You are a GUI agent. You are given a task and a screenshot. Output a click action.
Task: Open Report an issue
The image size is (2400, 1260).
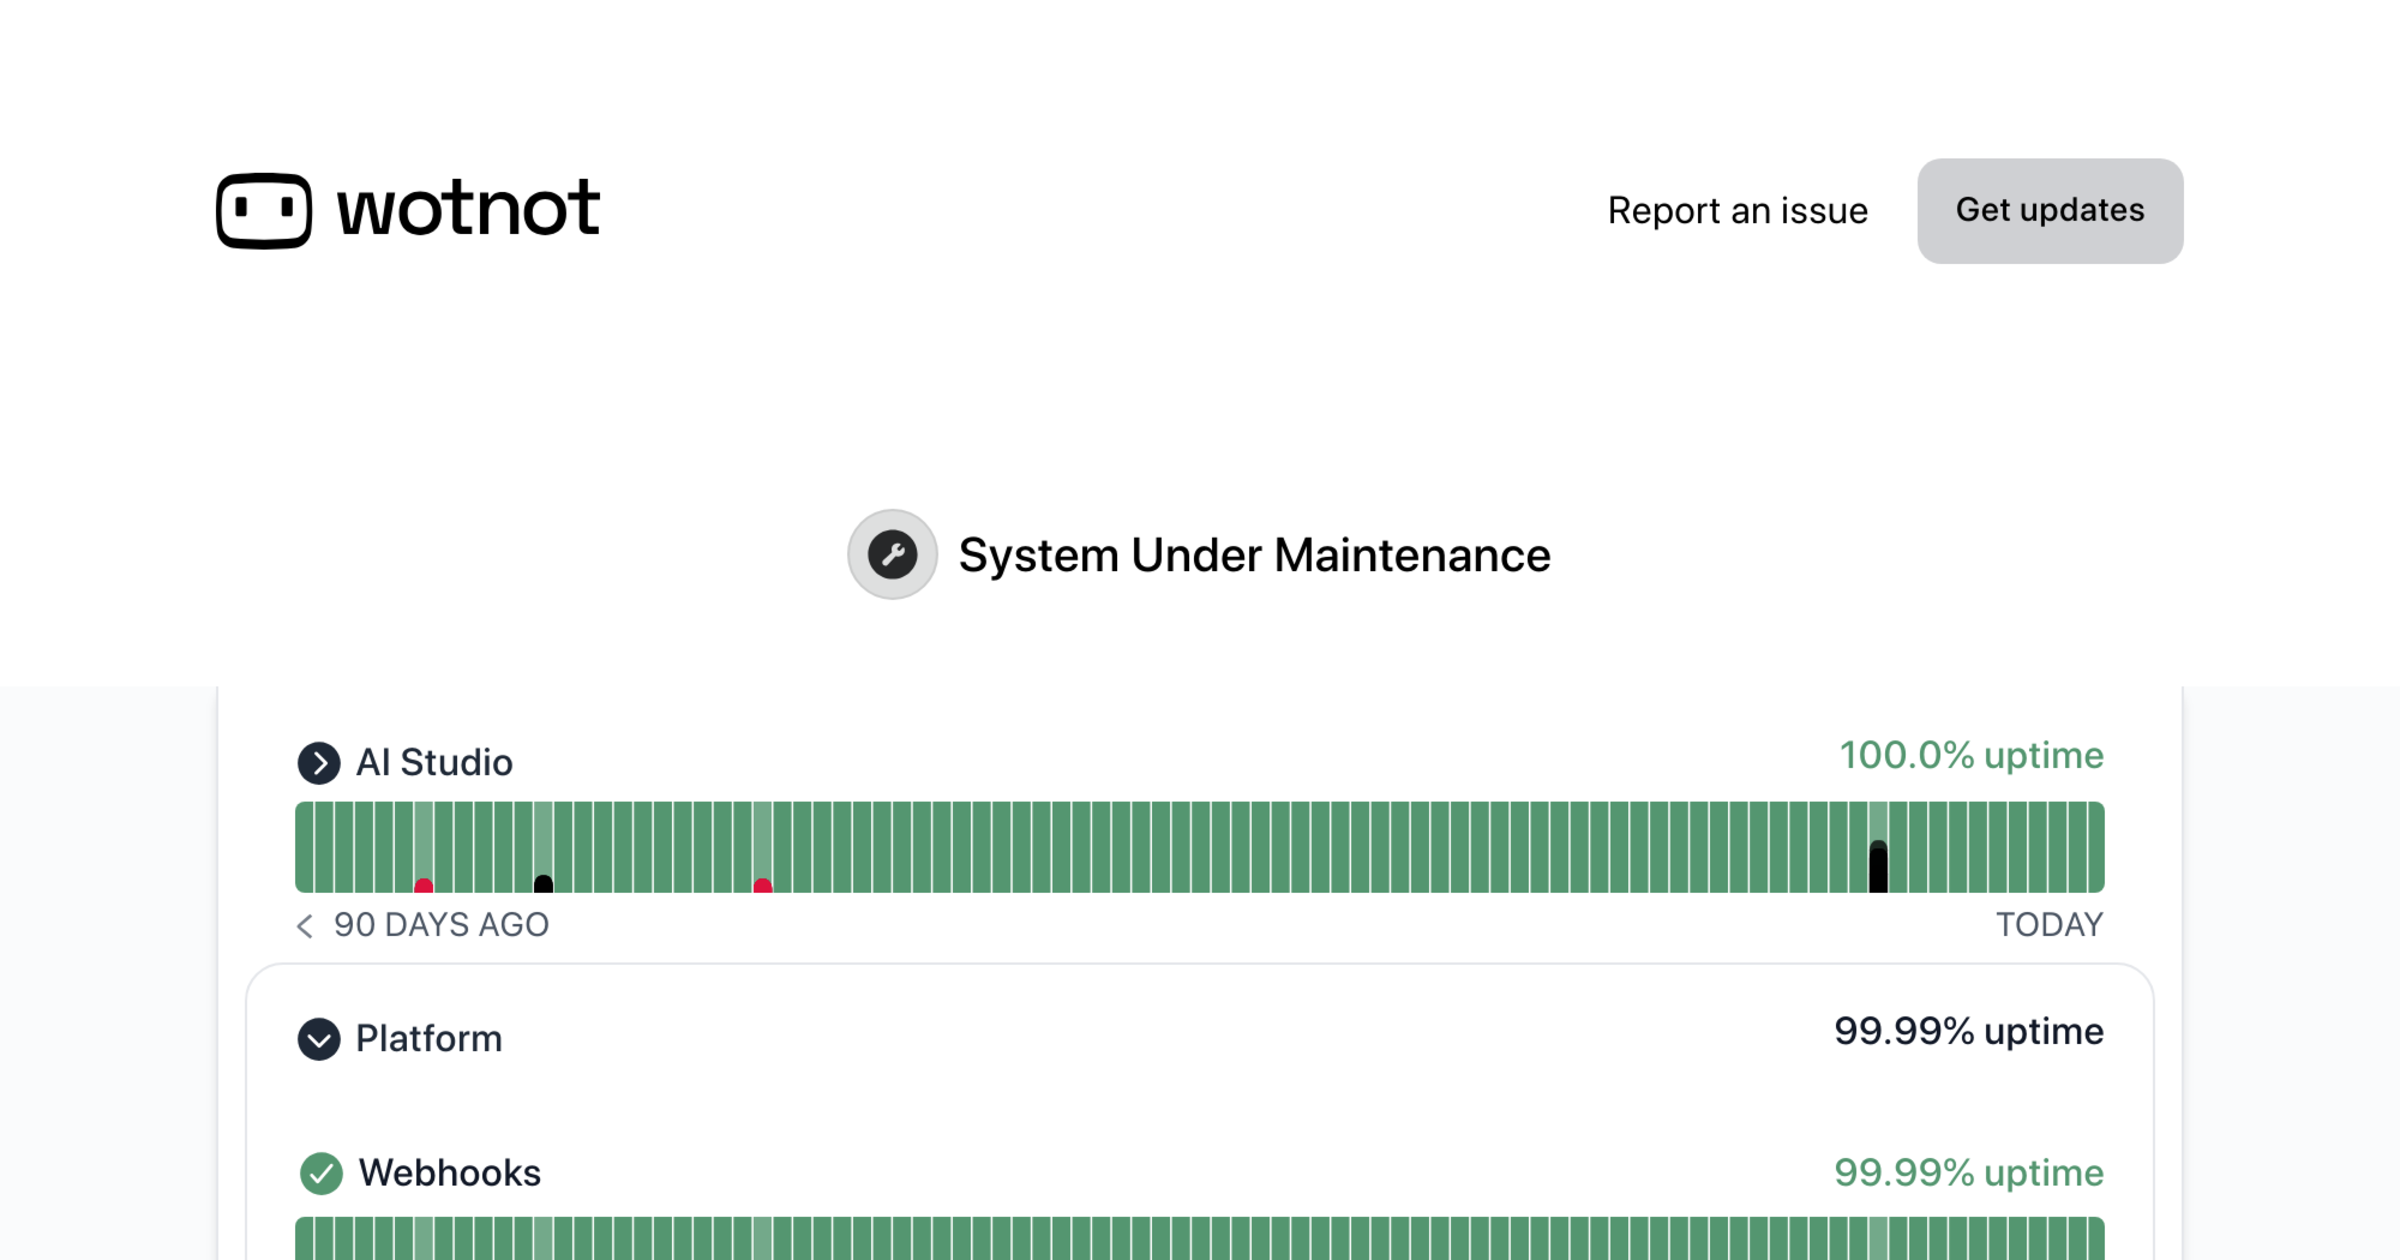click(1737, 210)
